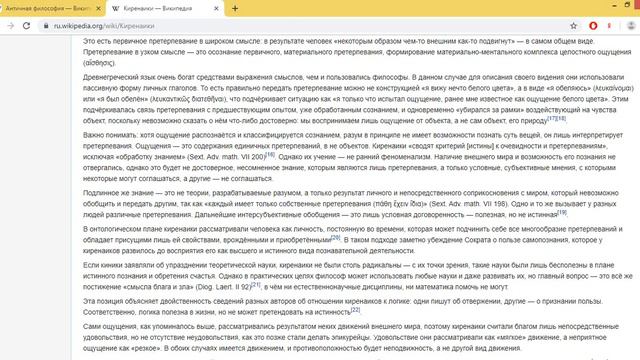Click the Wikipedia favicon on the active tab

[x=116, y=8]
